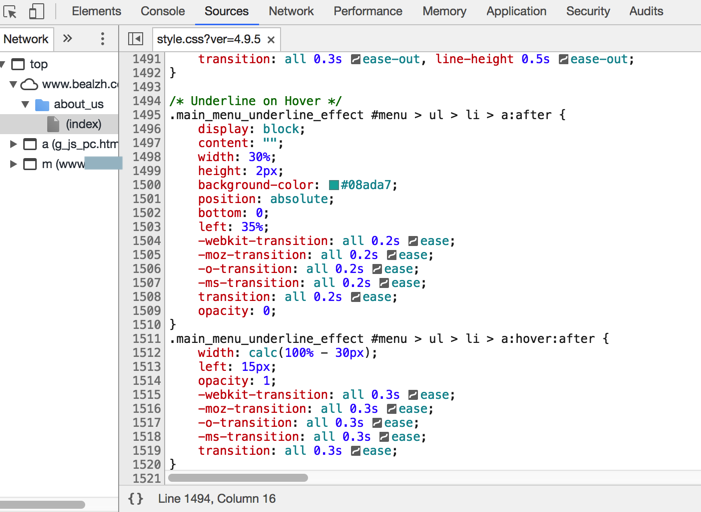Activate the inspect element picker icon
The width and height of the screenshot is (701, 512).
click(x=11, y=12)
